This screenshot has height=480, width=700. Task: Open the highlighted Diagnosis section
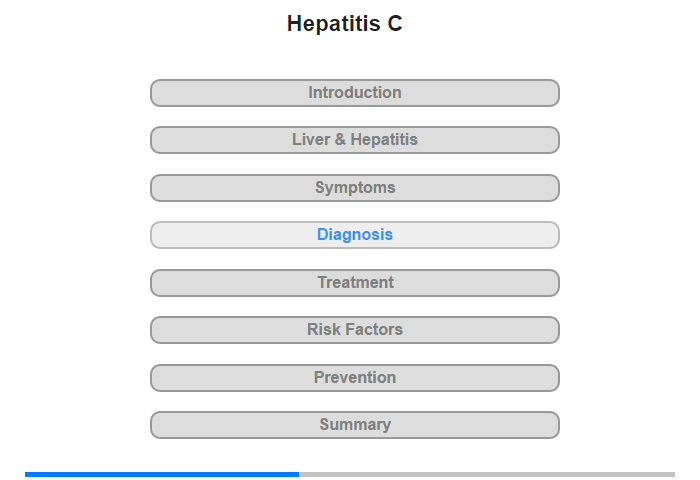point(355,235)
